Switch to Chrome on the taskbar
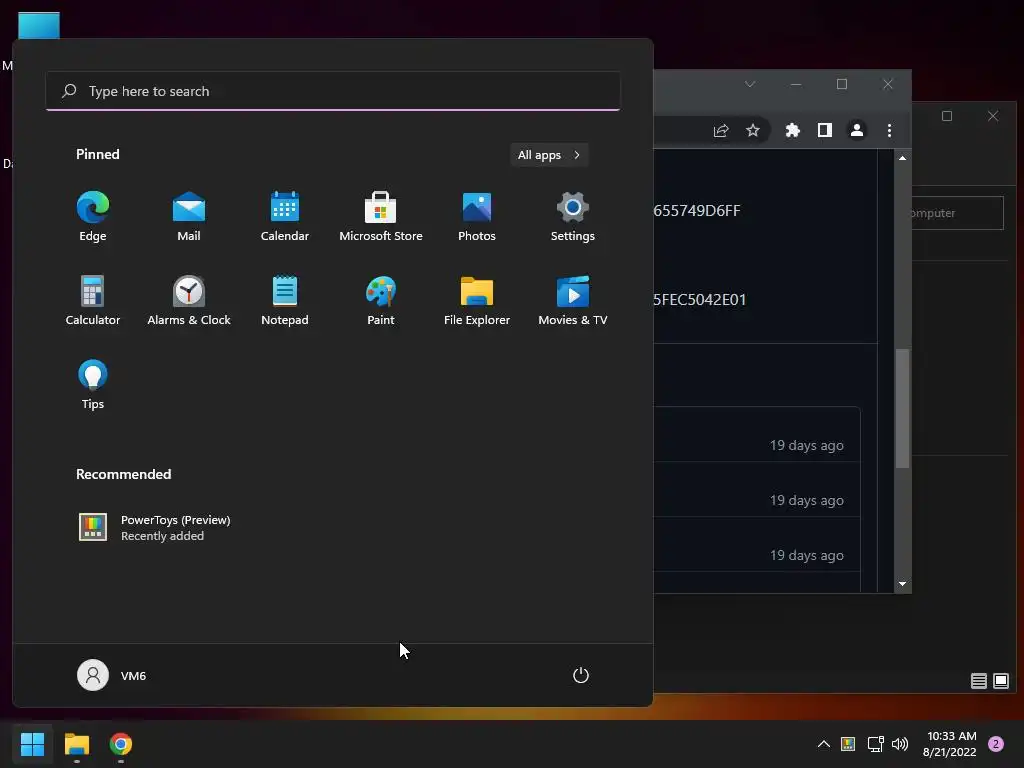 click(121, 744)
